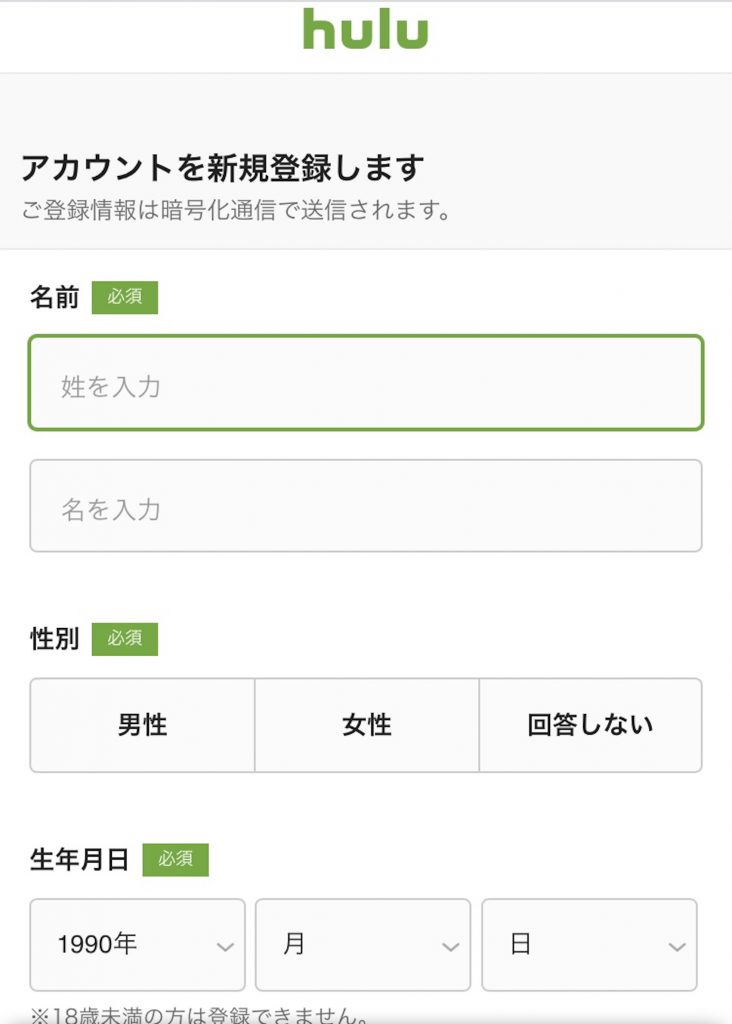
Task: Expand the 日 day dropdown
Action: click(590, 945)
